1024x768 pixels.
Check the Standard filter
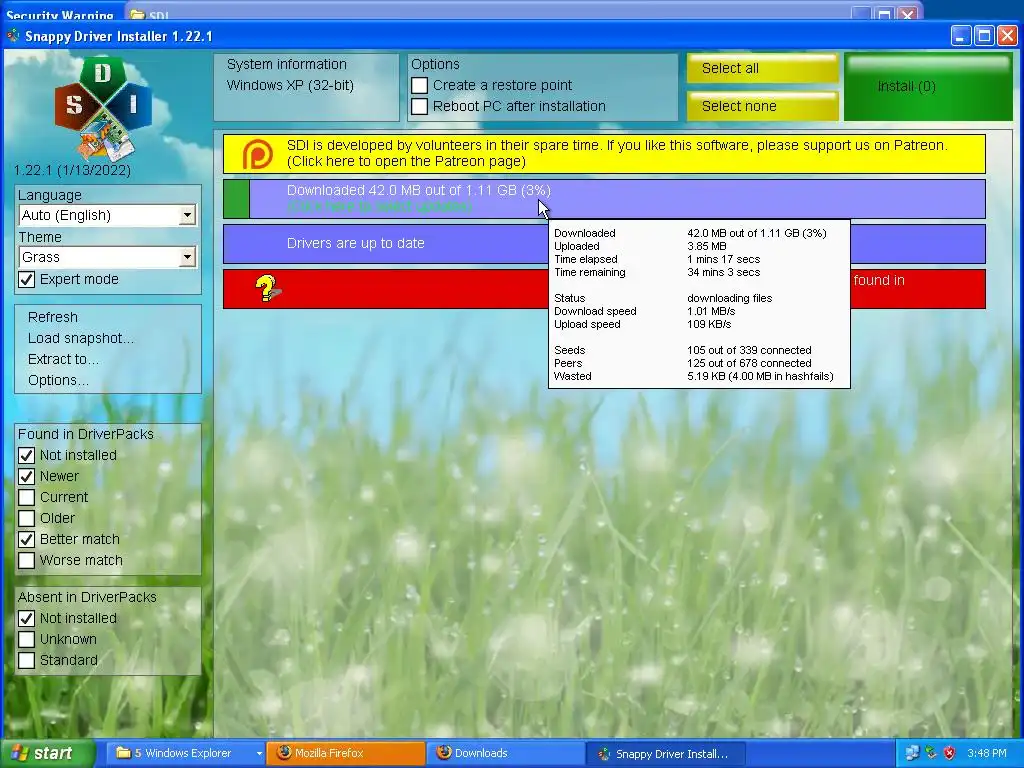tap(27, 660)
